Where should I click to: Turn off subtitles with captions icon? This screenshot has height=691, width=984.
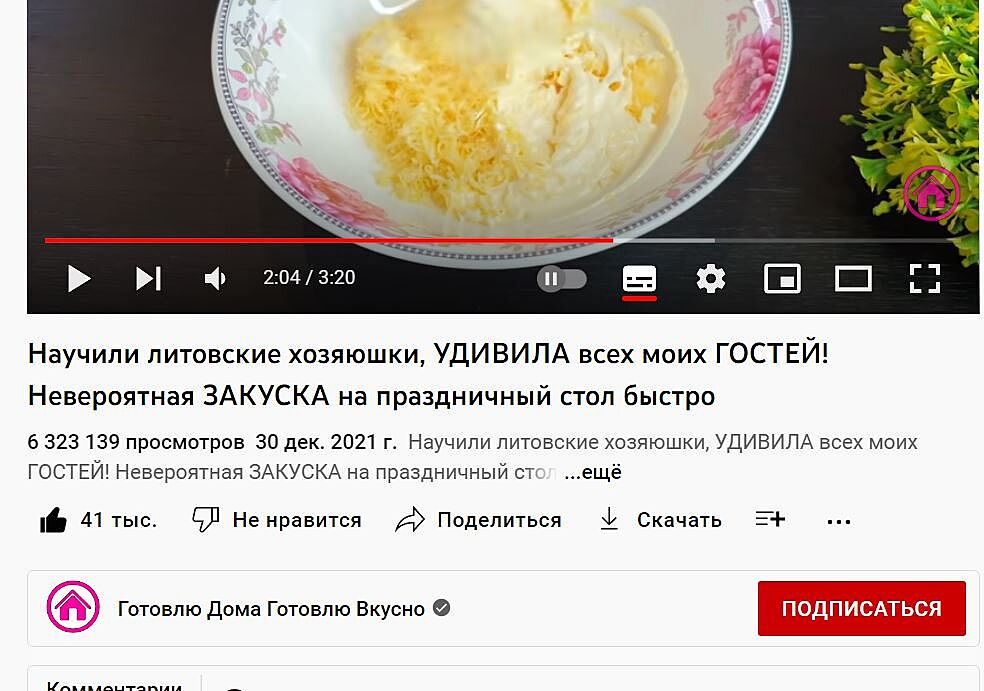639,279
